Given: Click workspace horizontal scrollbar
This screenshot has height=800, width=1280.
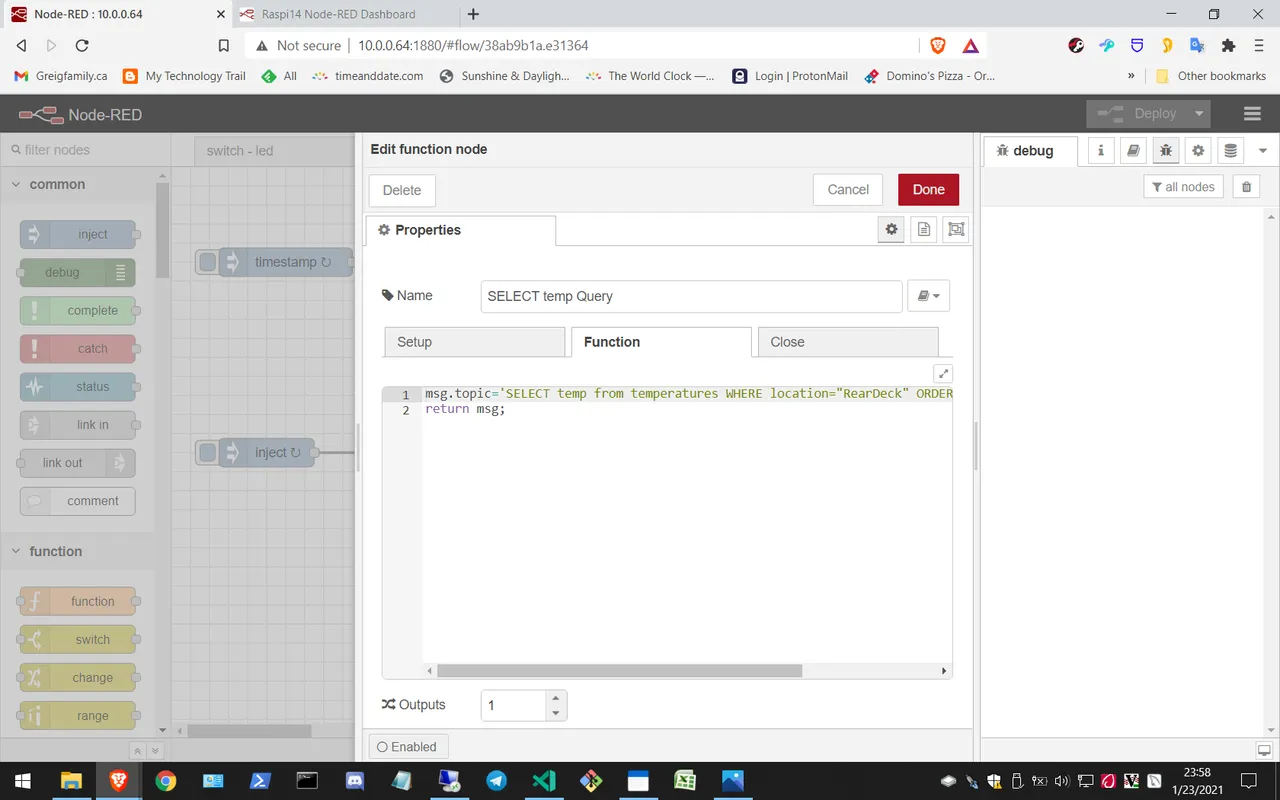Looking at the screenshot, I should click(x=249, y=731).
